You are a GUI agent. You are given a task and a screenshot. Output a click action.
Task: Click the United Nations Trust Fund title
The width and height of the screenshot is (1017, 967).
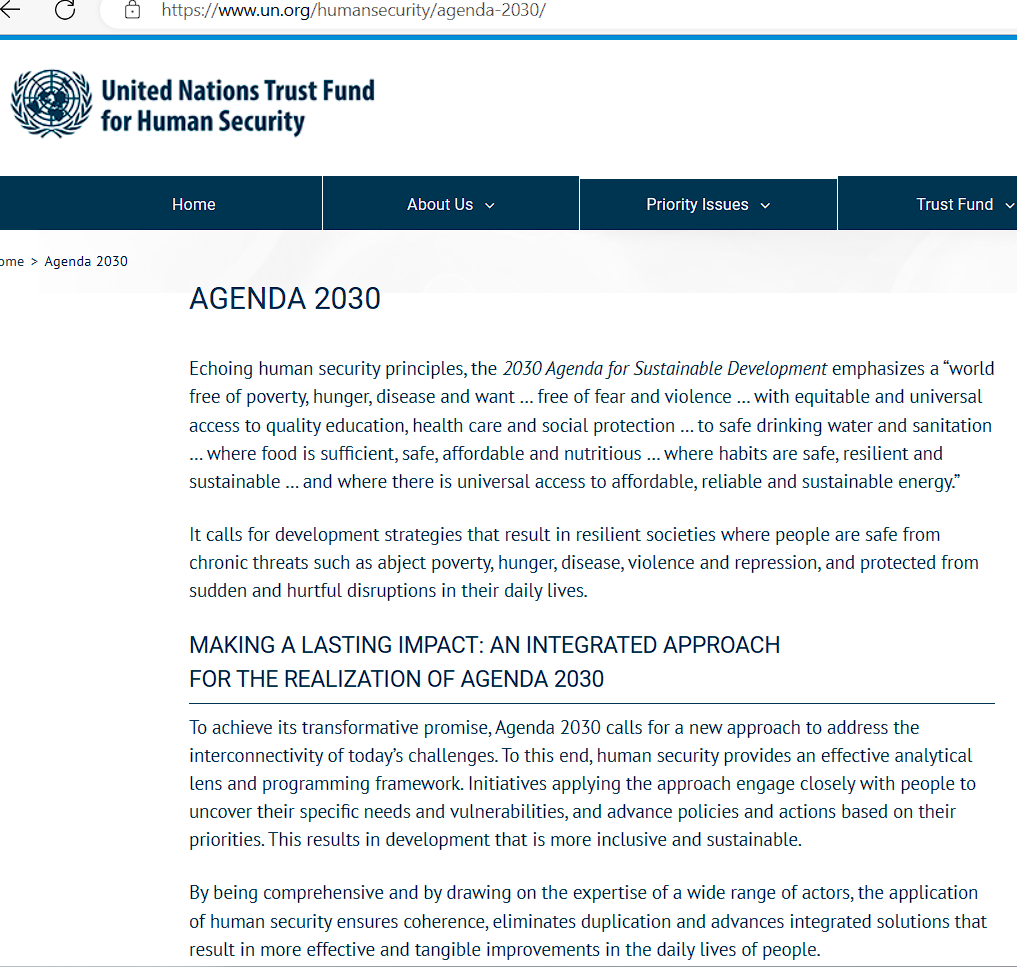[x=238, y=105]
